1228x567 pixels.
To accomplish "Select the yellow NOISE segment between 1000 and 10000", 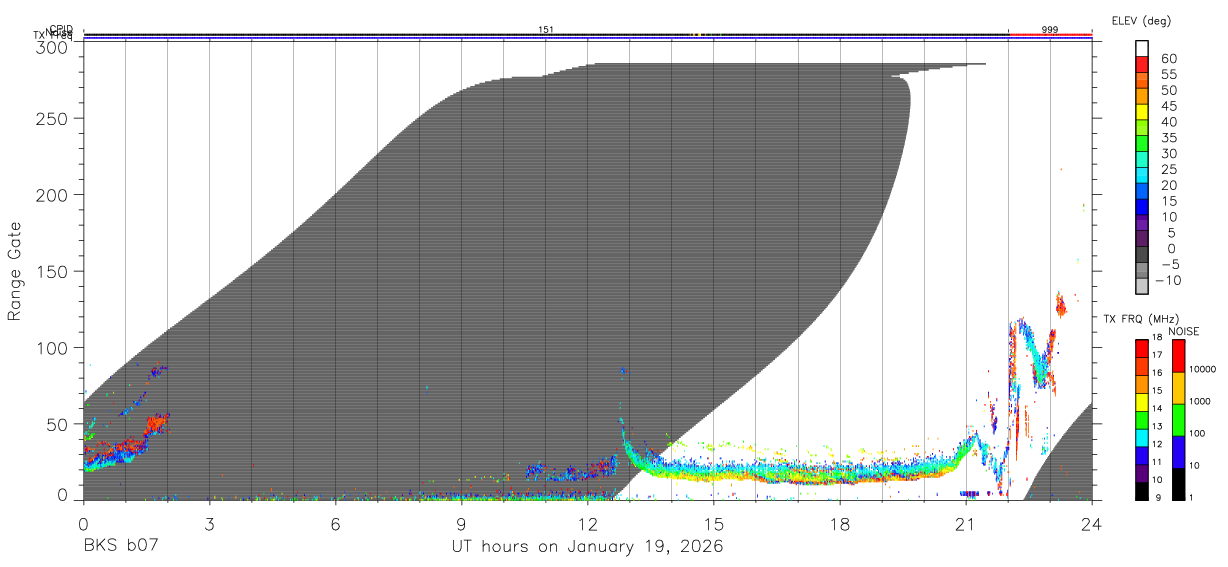I will (1177, 387).
